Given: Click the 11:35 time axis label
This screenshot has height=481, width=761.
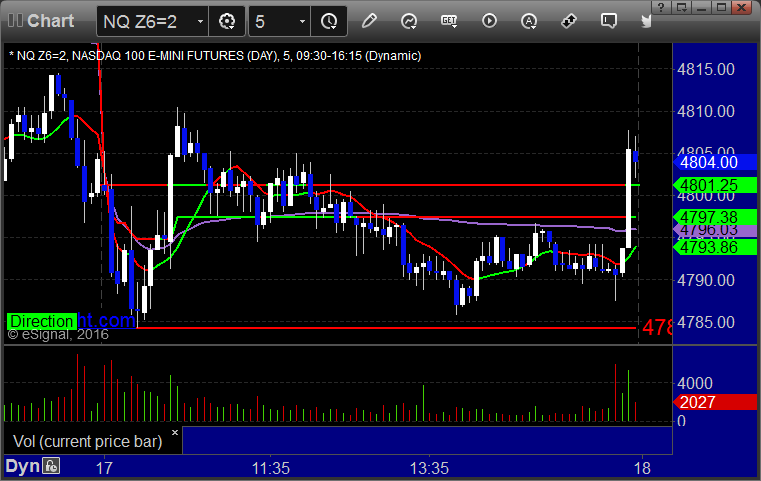Looking at the screenshot, I should (270, 468).
